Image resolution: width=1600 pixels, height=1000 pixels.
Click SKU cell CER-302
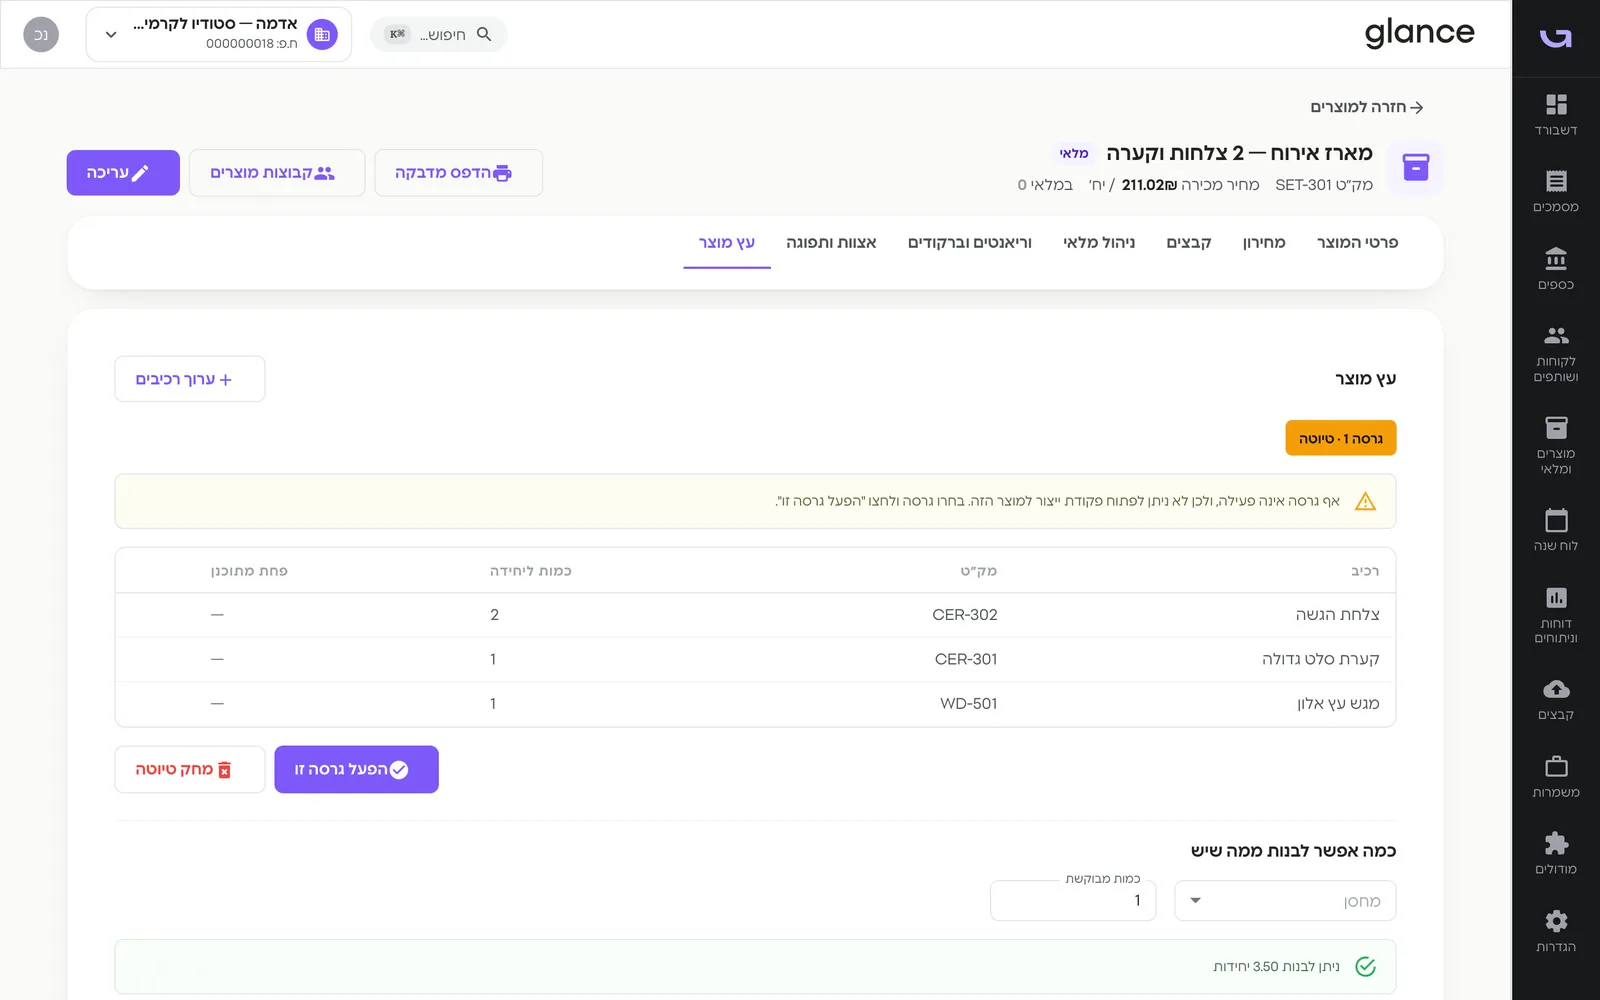[965, 615]
